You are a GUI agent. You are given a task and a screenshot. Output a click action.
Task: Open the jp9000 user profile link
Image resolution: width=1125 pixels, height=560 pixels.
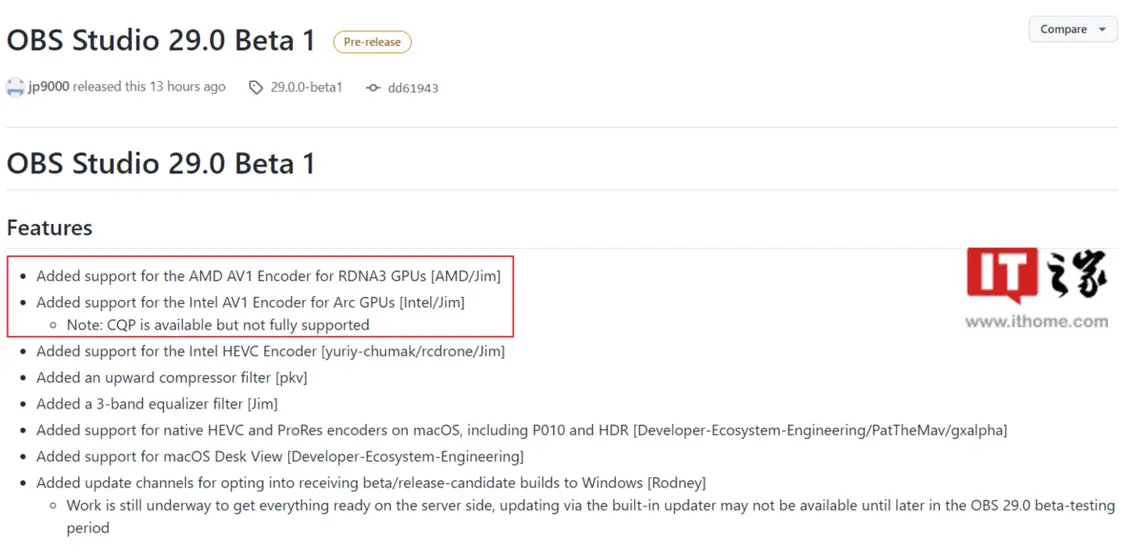[x=49, y=87]
